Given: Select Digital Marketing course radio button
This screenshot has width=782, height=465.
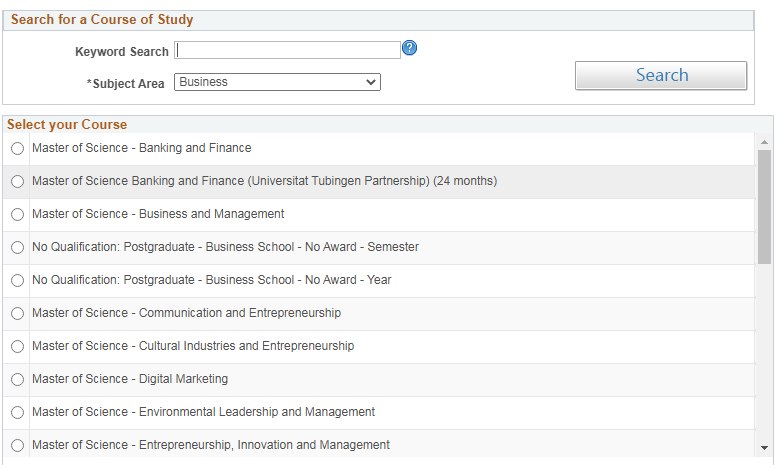Looking at the screenshot, I should (17, 379).
